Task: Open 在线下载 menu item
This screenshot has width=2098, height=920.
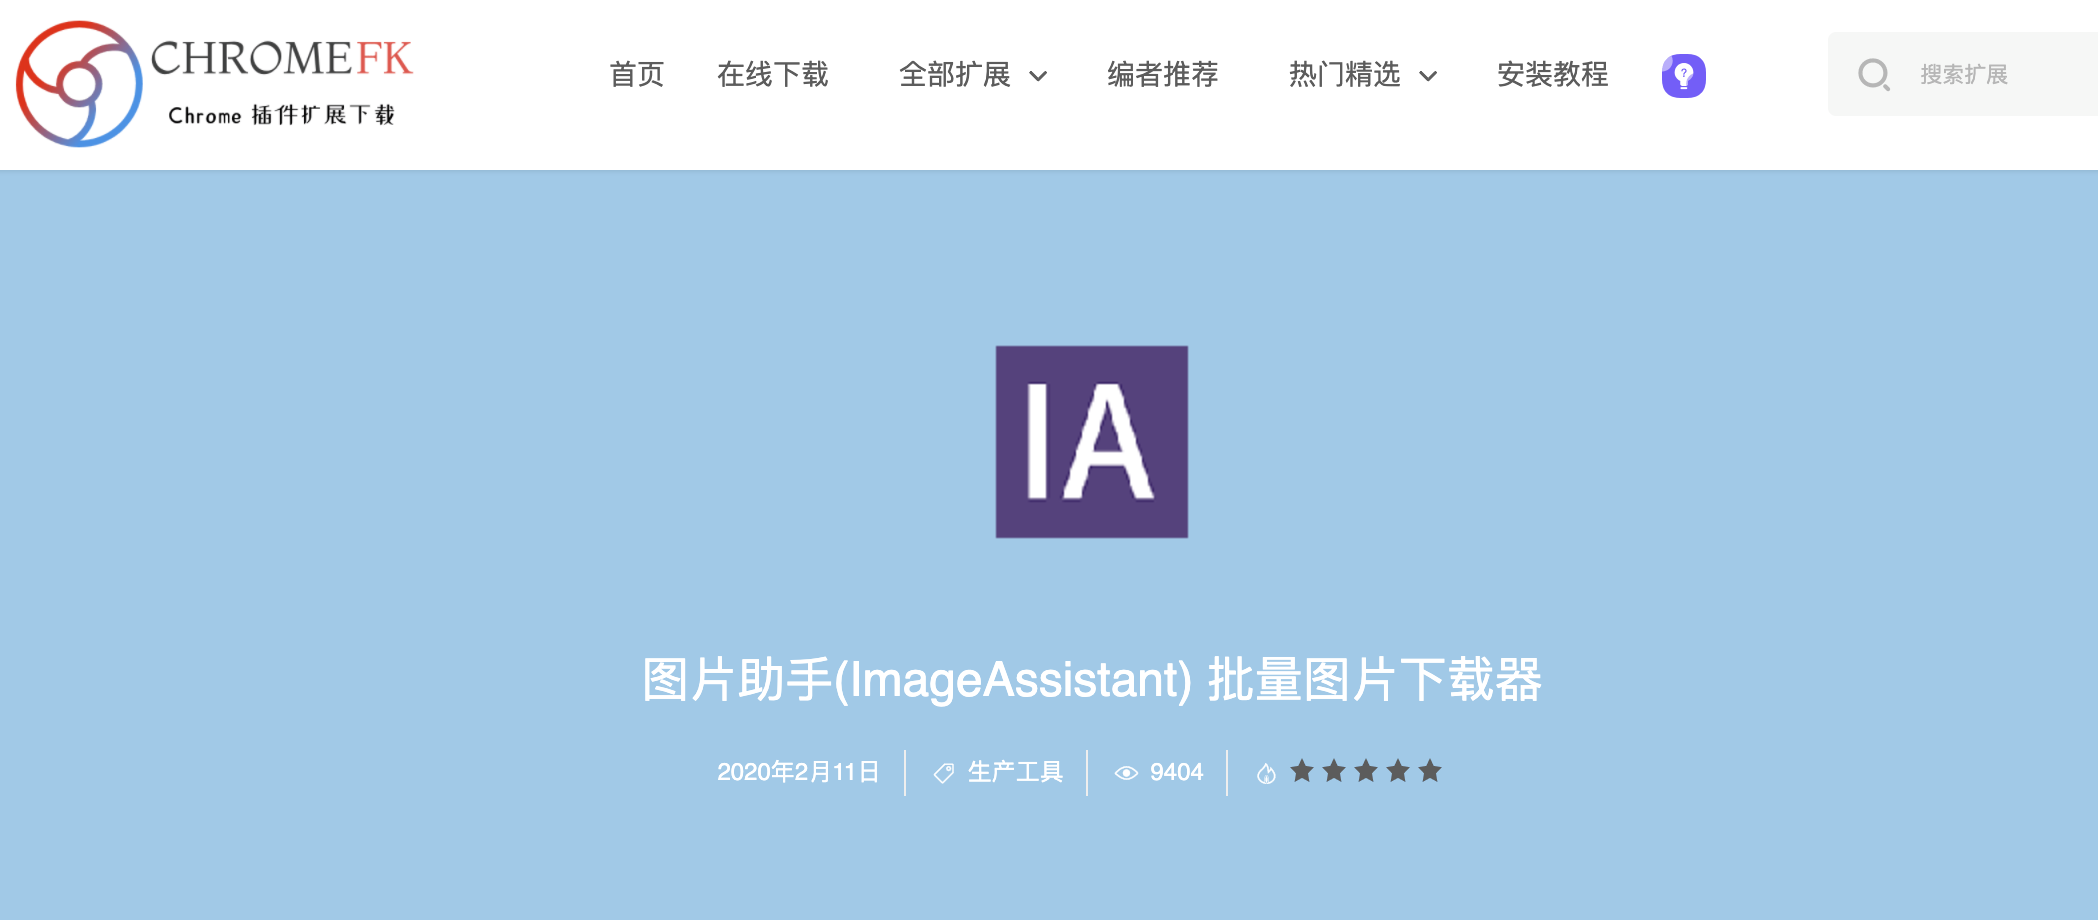Action: 772,75
